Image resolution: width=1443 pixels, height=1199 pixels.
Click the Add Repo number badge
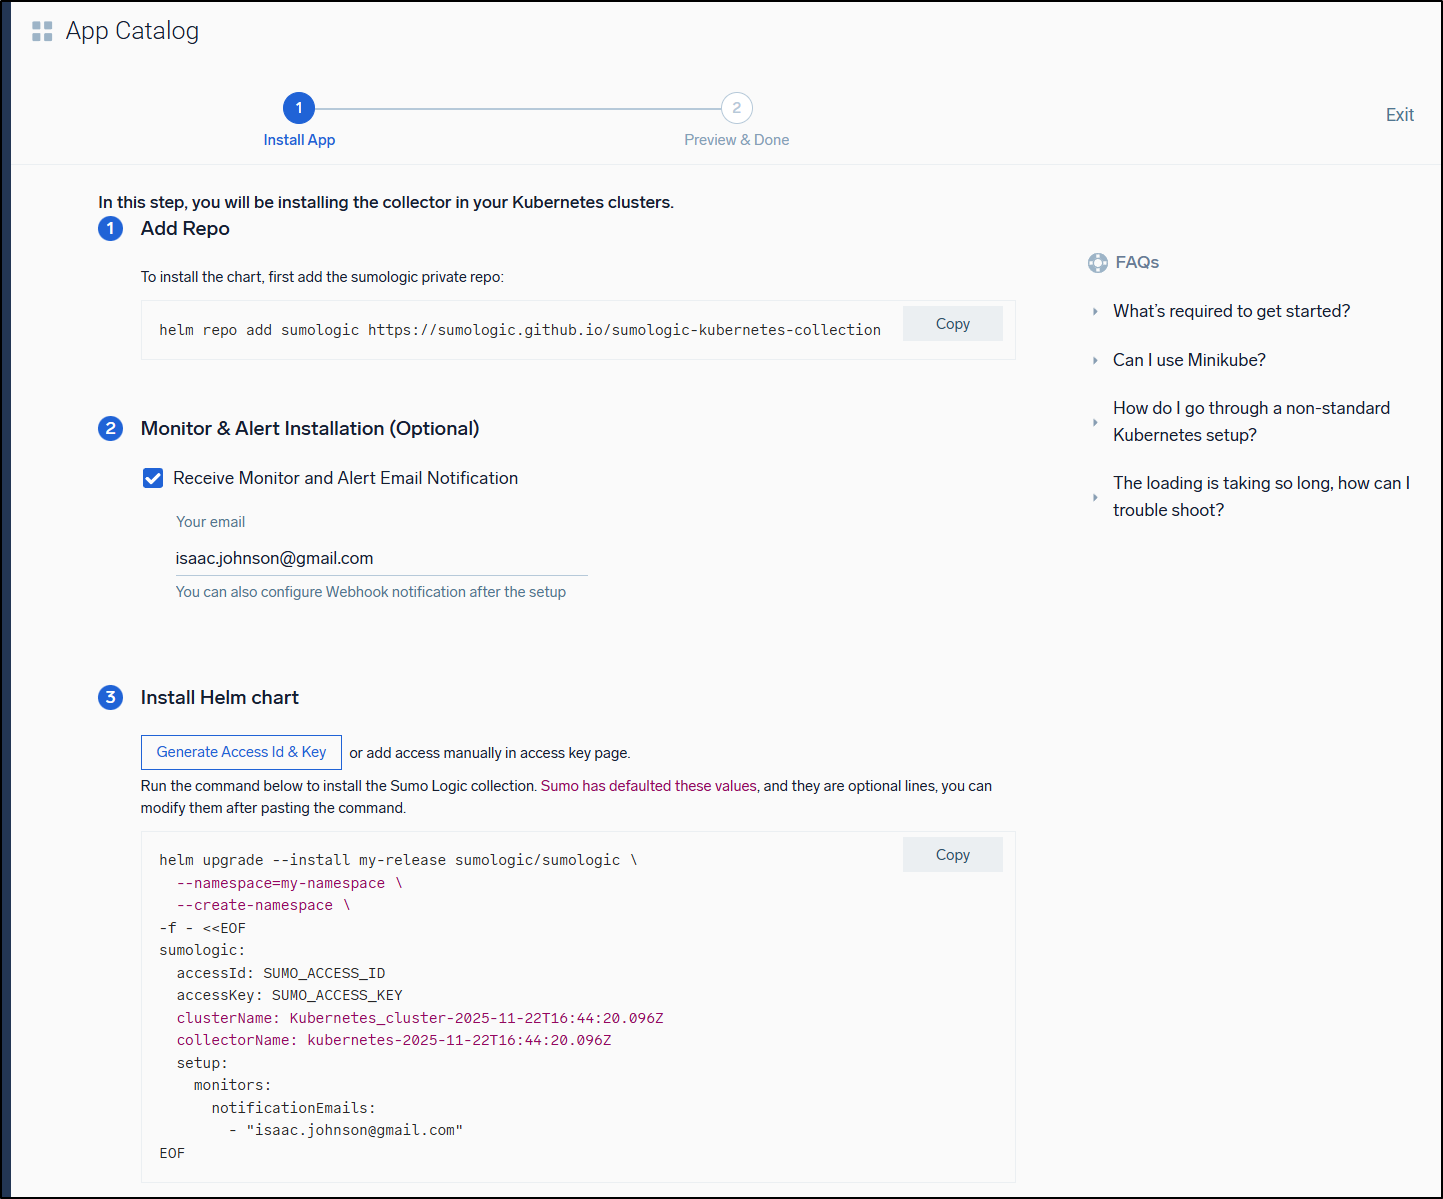pos(110,229)
